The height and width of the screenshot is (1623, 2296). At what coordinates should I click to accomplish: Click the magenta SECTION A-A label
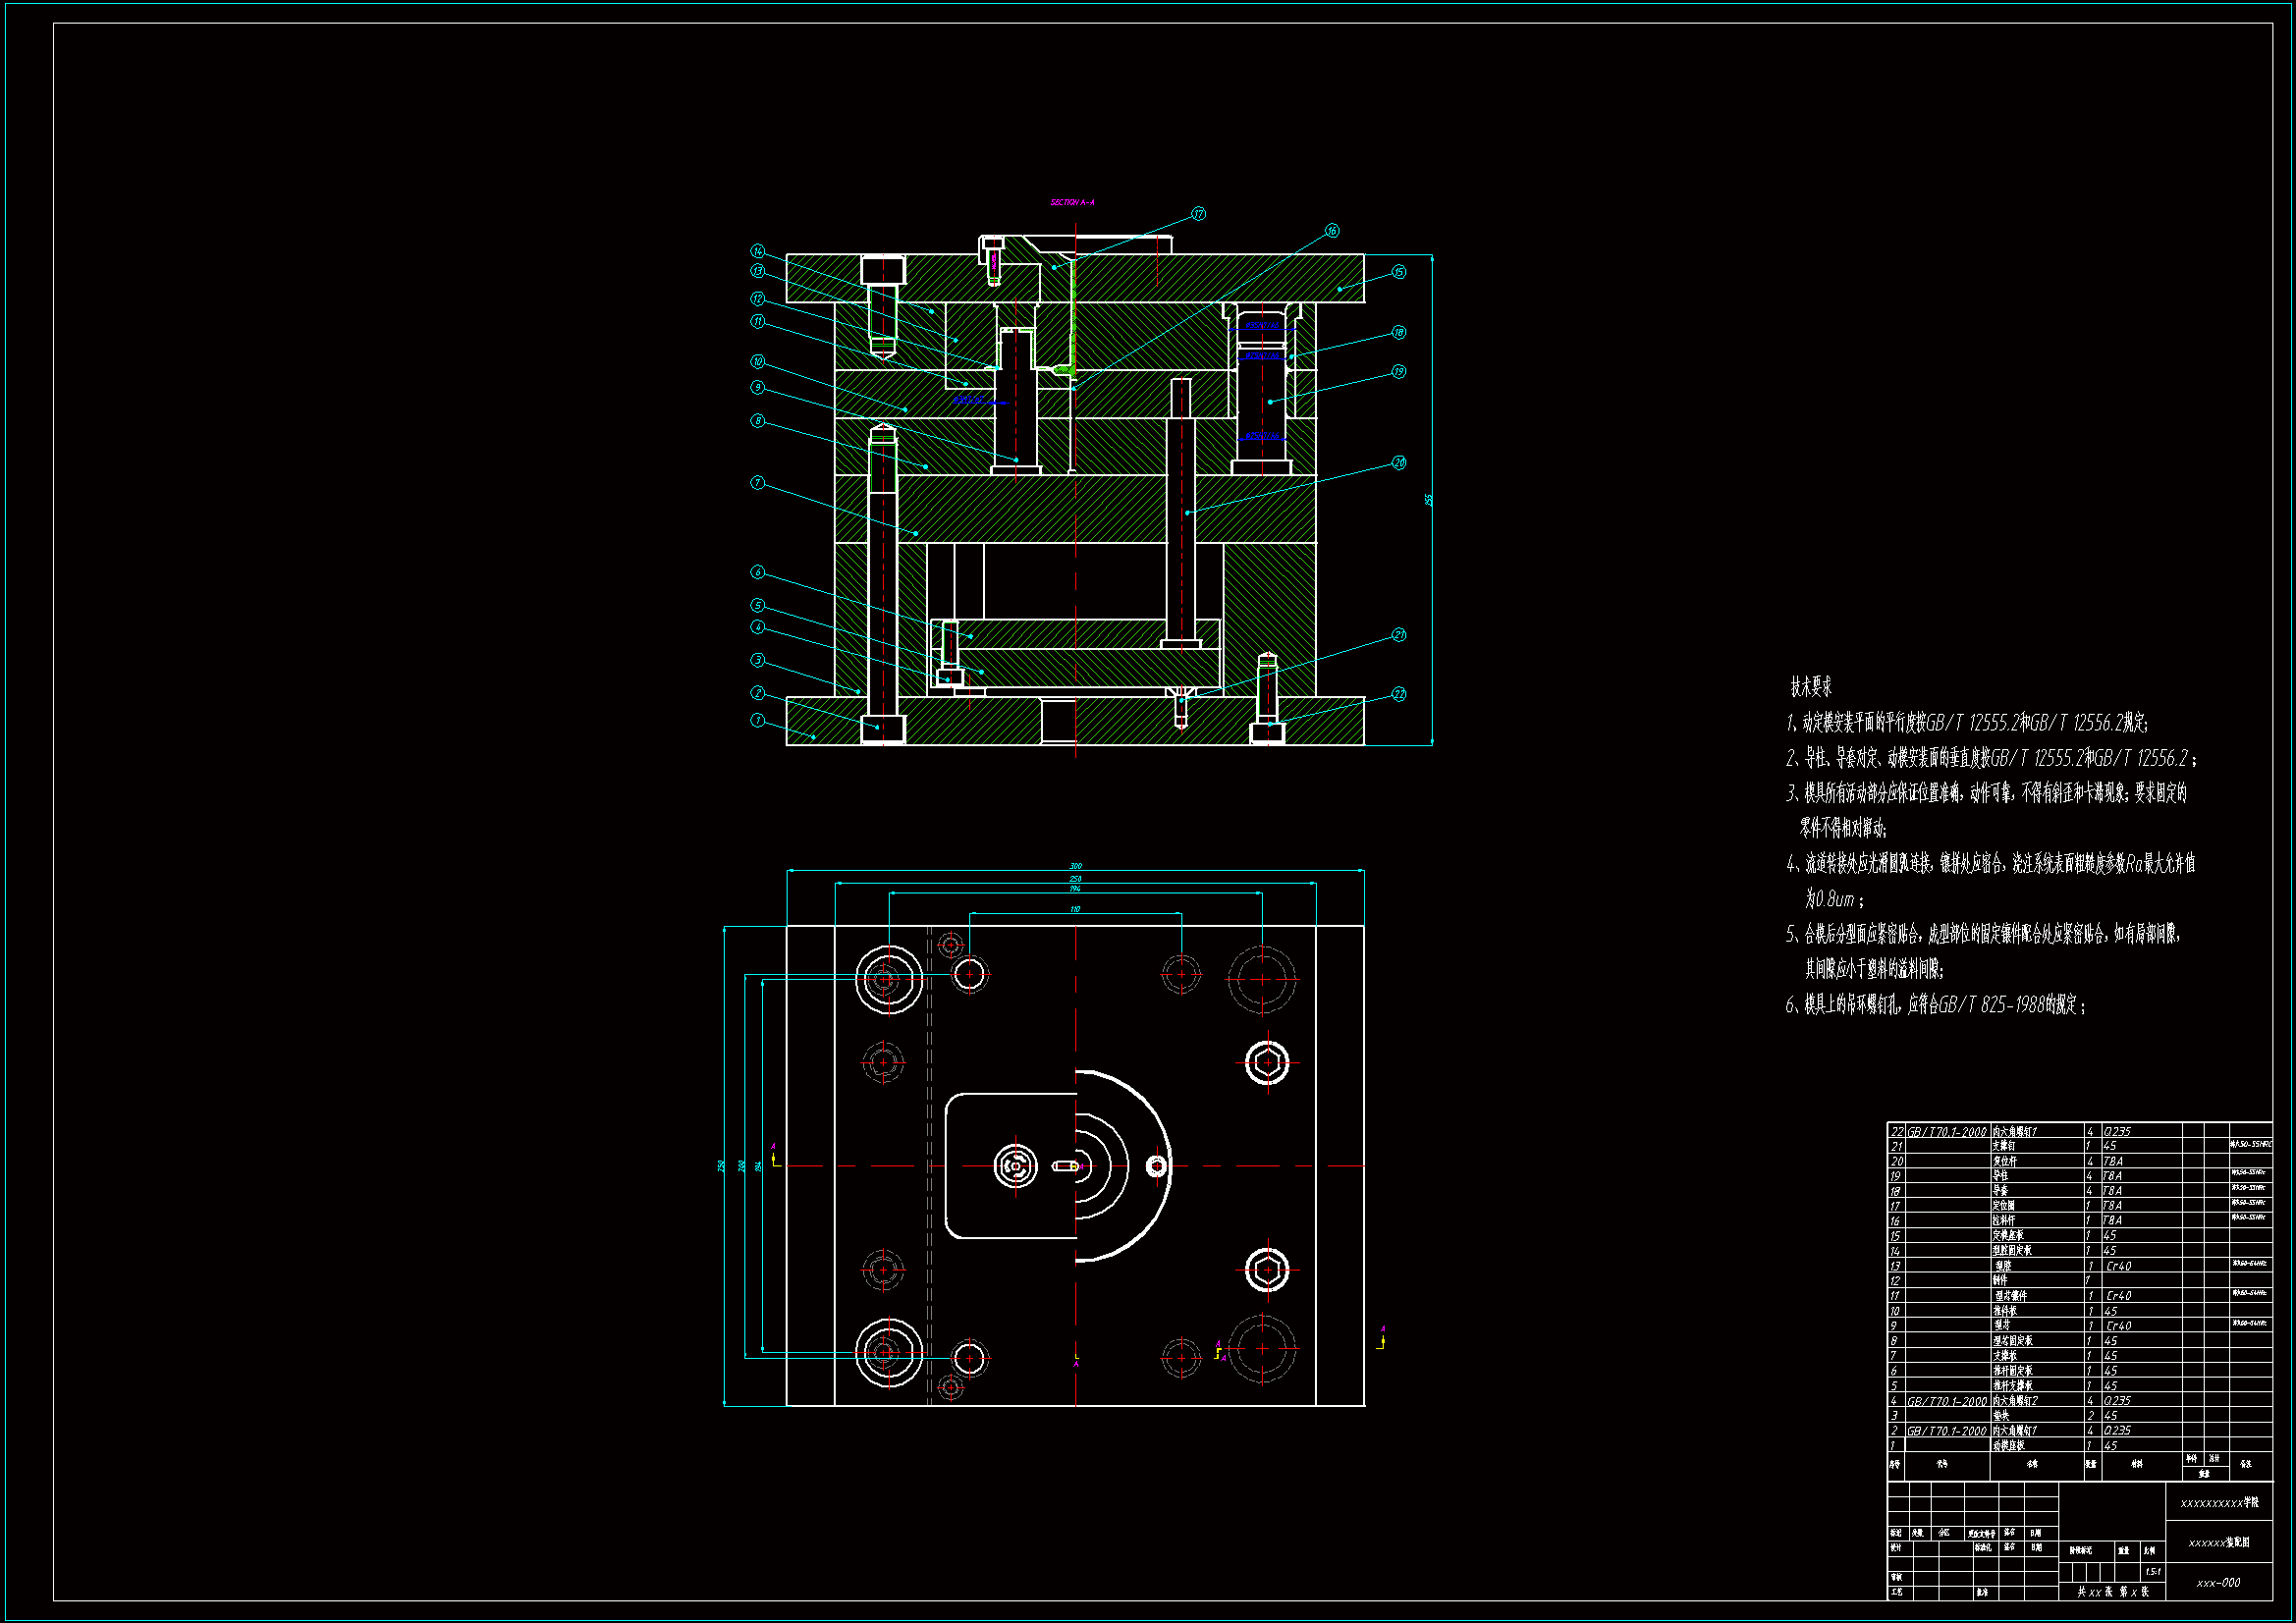(1072, 203)
